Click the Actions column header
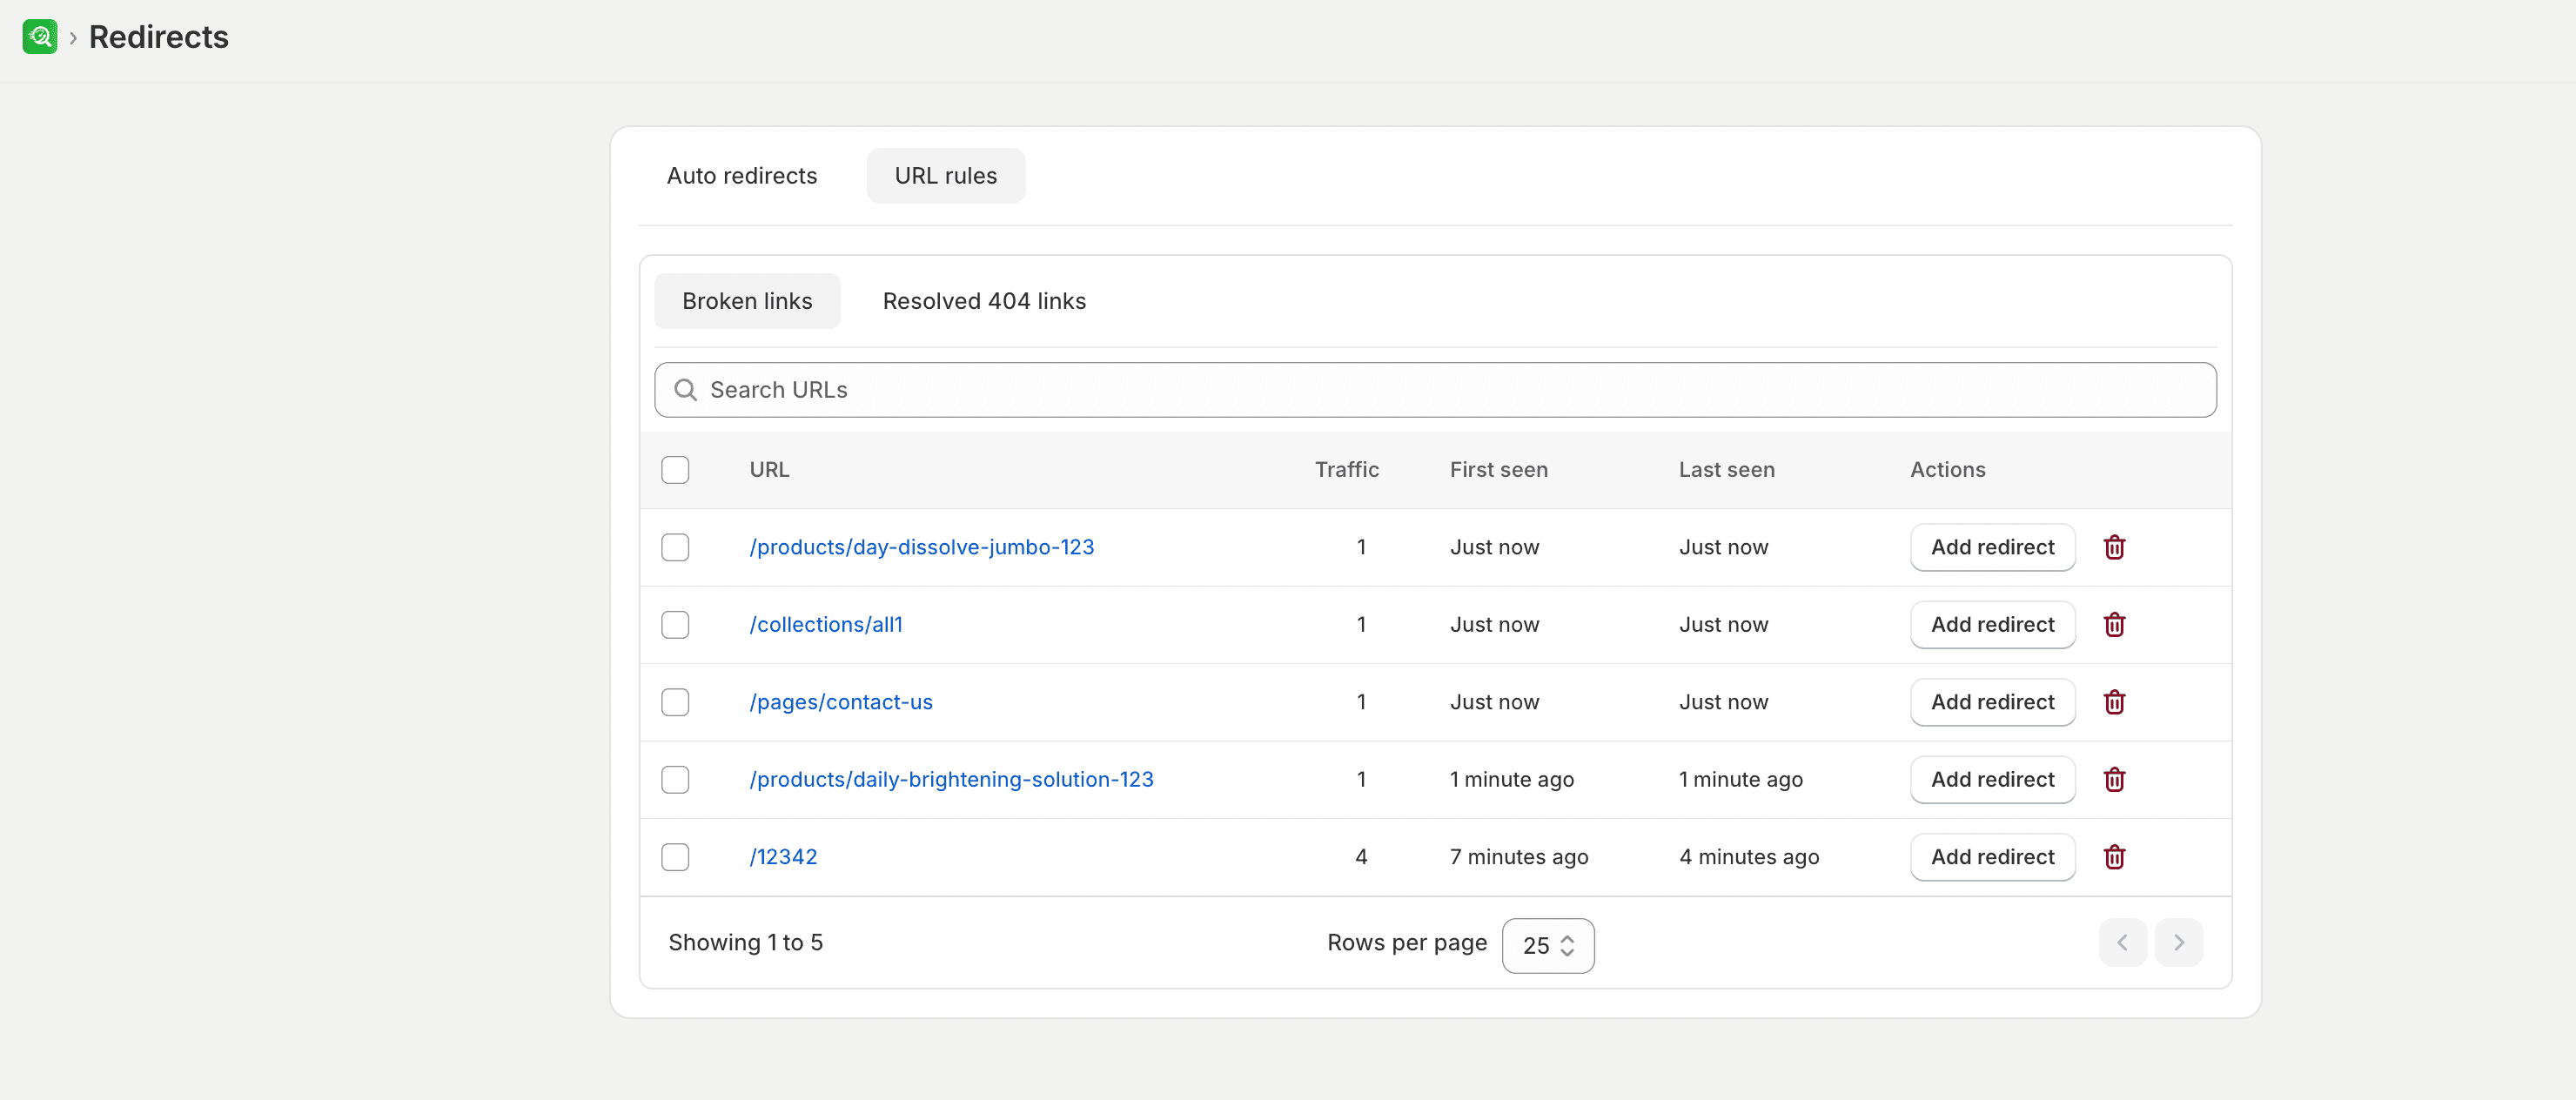 click(x=1947, y=470)
